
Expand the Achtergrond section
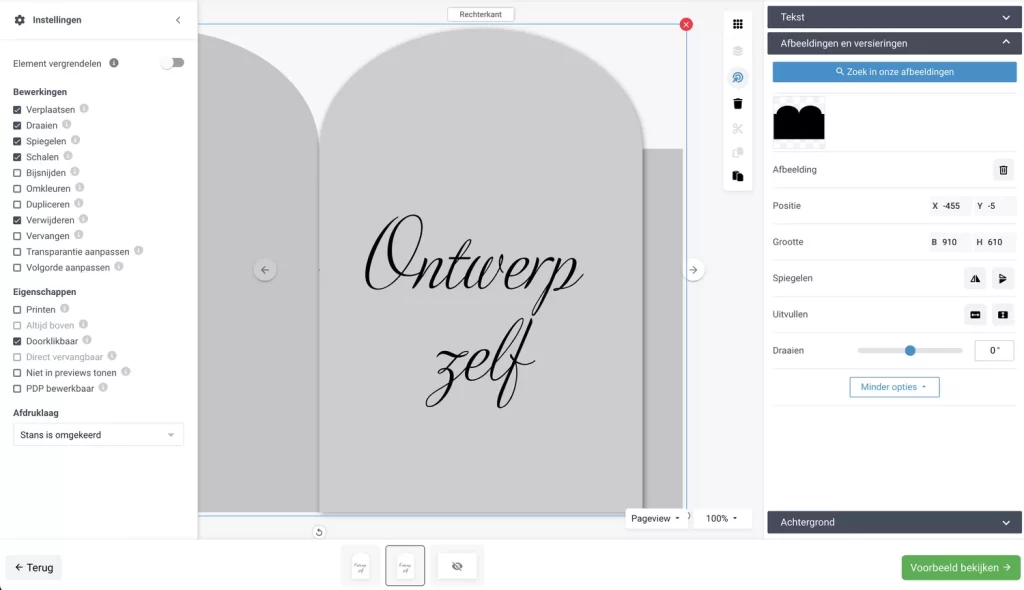point(894,522)
